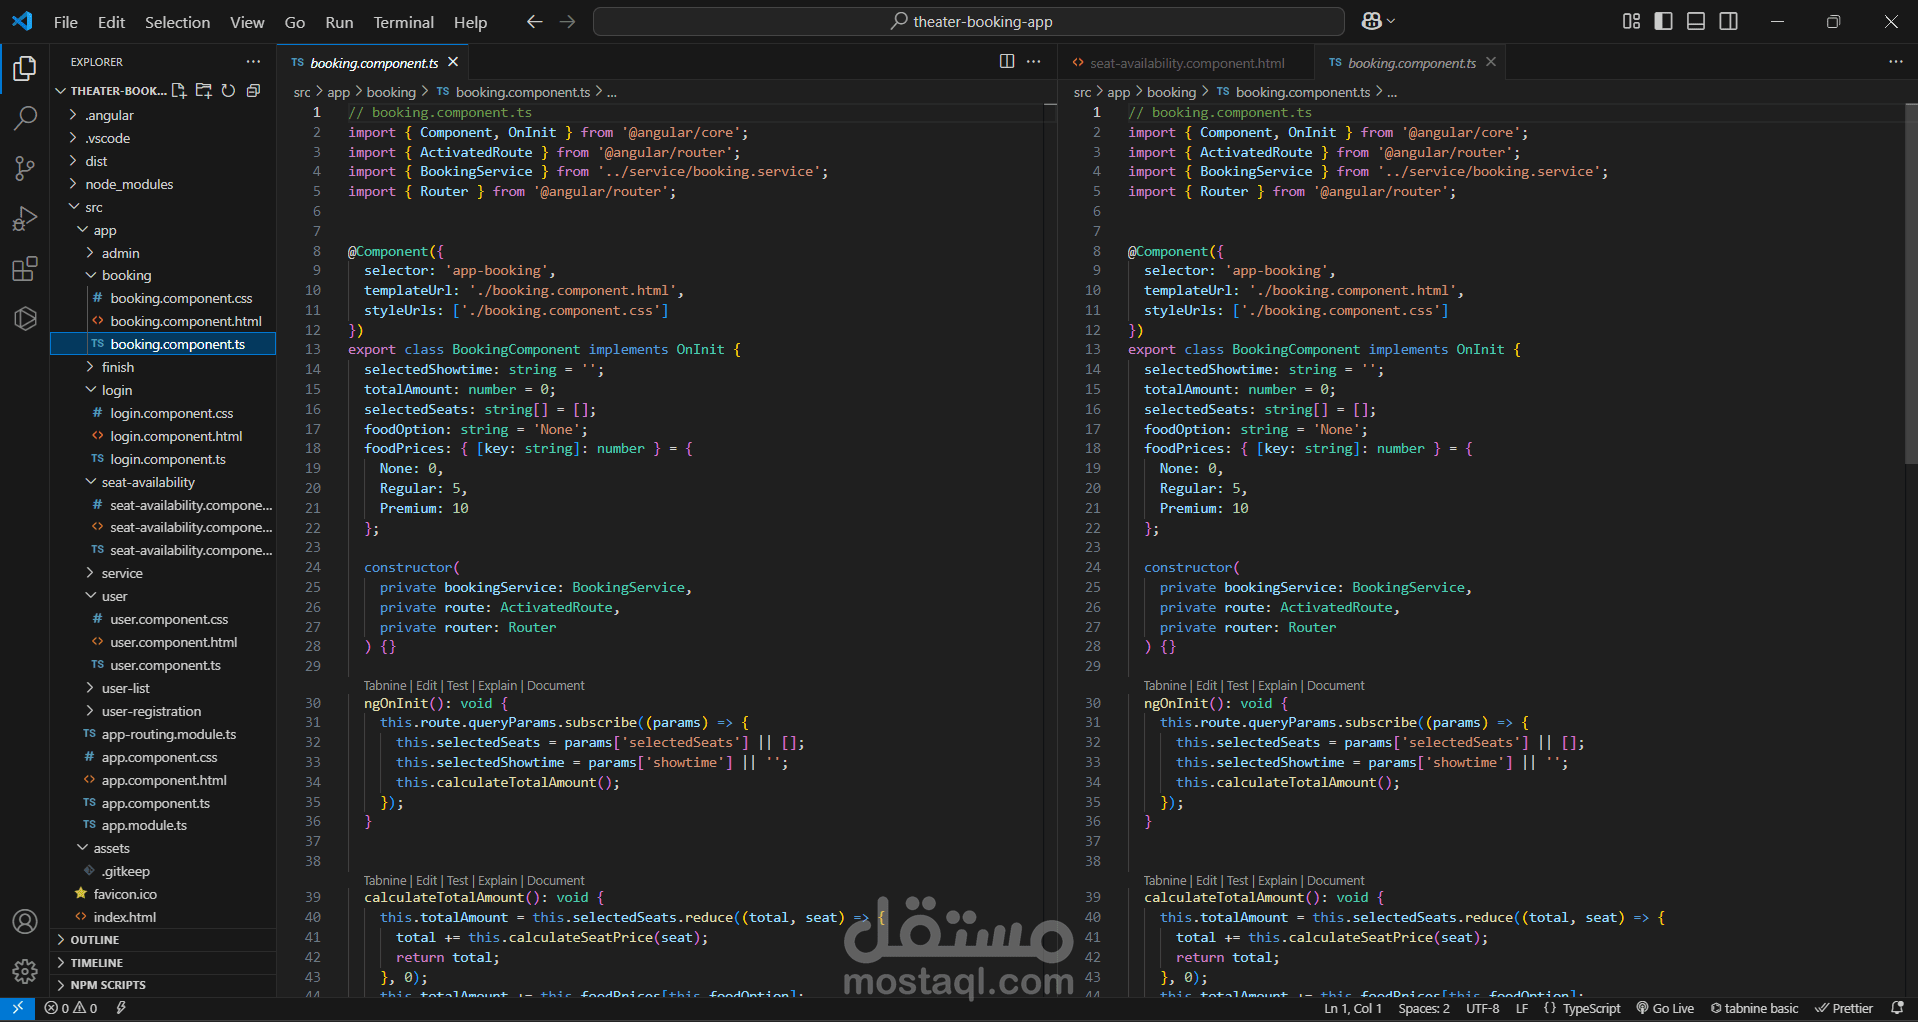Switch to seat-availability.component.html tab
This screenshot has width=1918, height=1022.
1187,63
